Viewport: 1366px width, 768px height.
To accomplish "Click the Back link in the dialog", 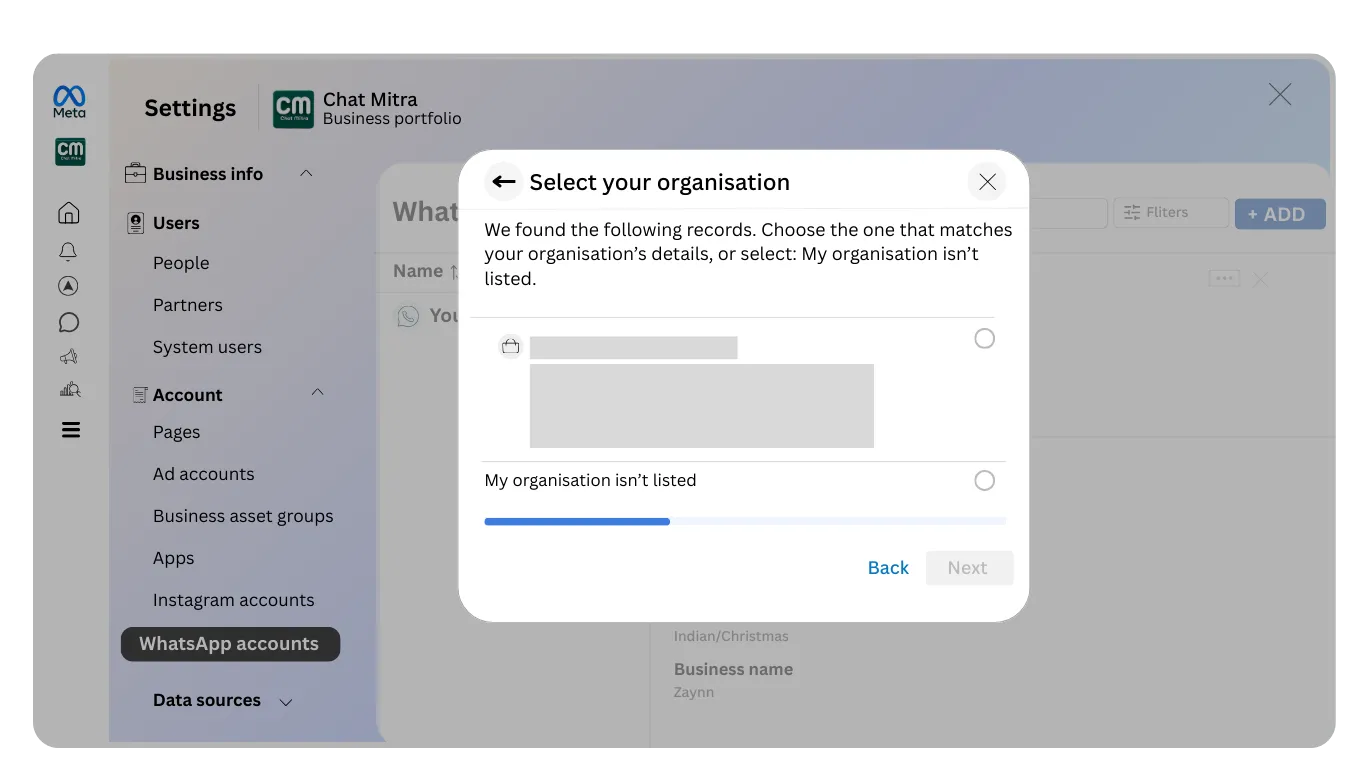I will tap(887, 567).
